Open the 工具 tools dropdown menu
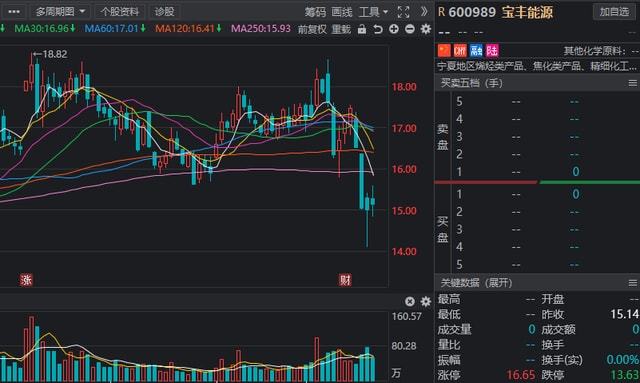The image size is (640, 383). [x=373, y=12]
